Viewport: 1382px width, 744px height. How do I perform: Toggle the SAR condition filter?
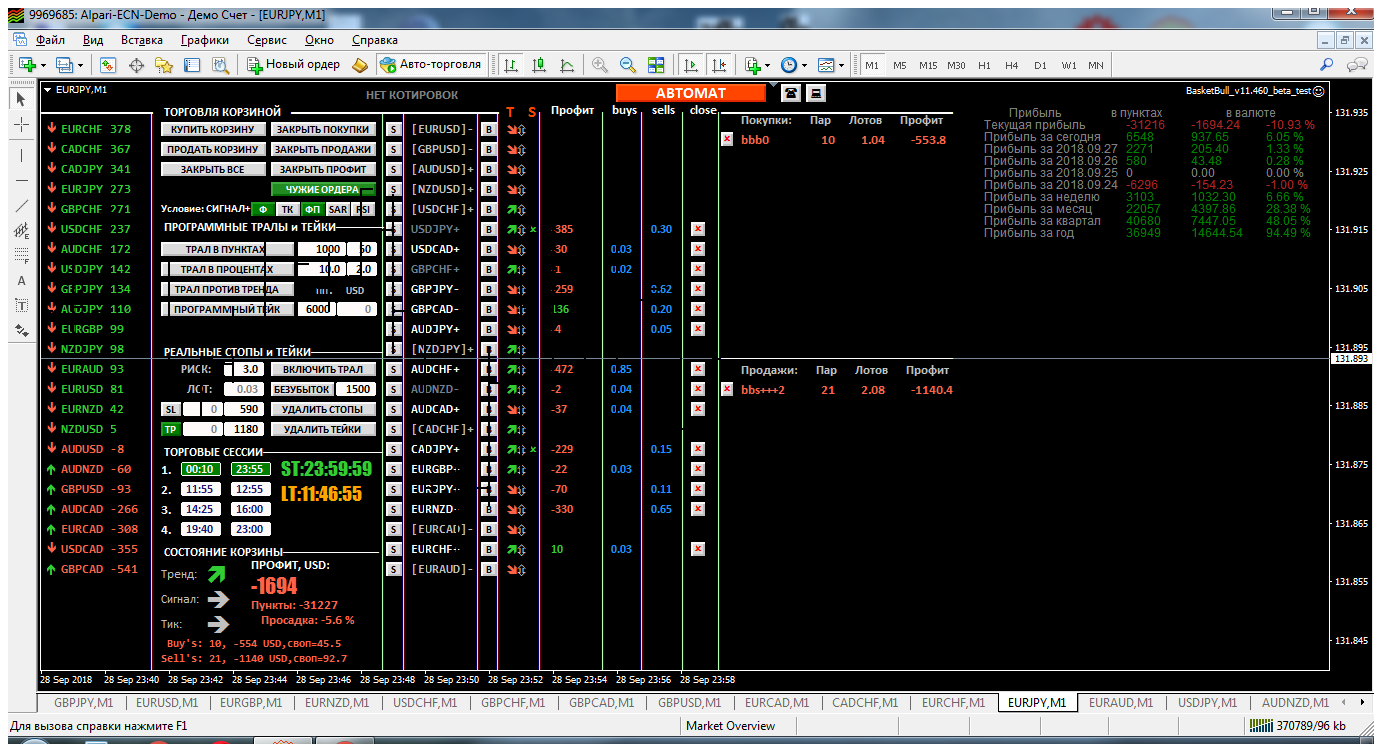(338, 209)
